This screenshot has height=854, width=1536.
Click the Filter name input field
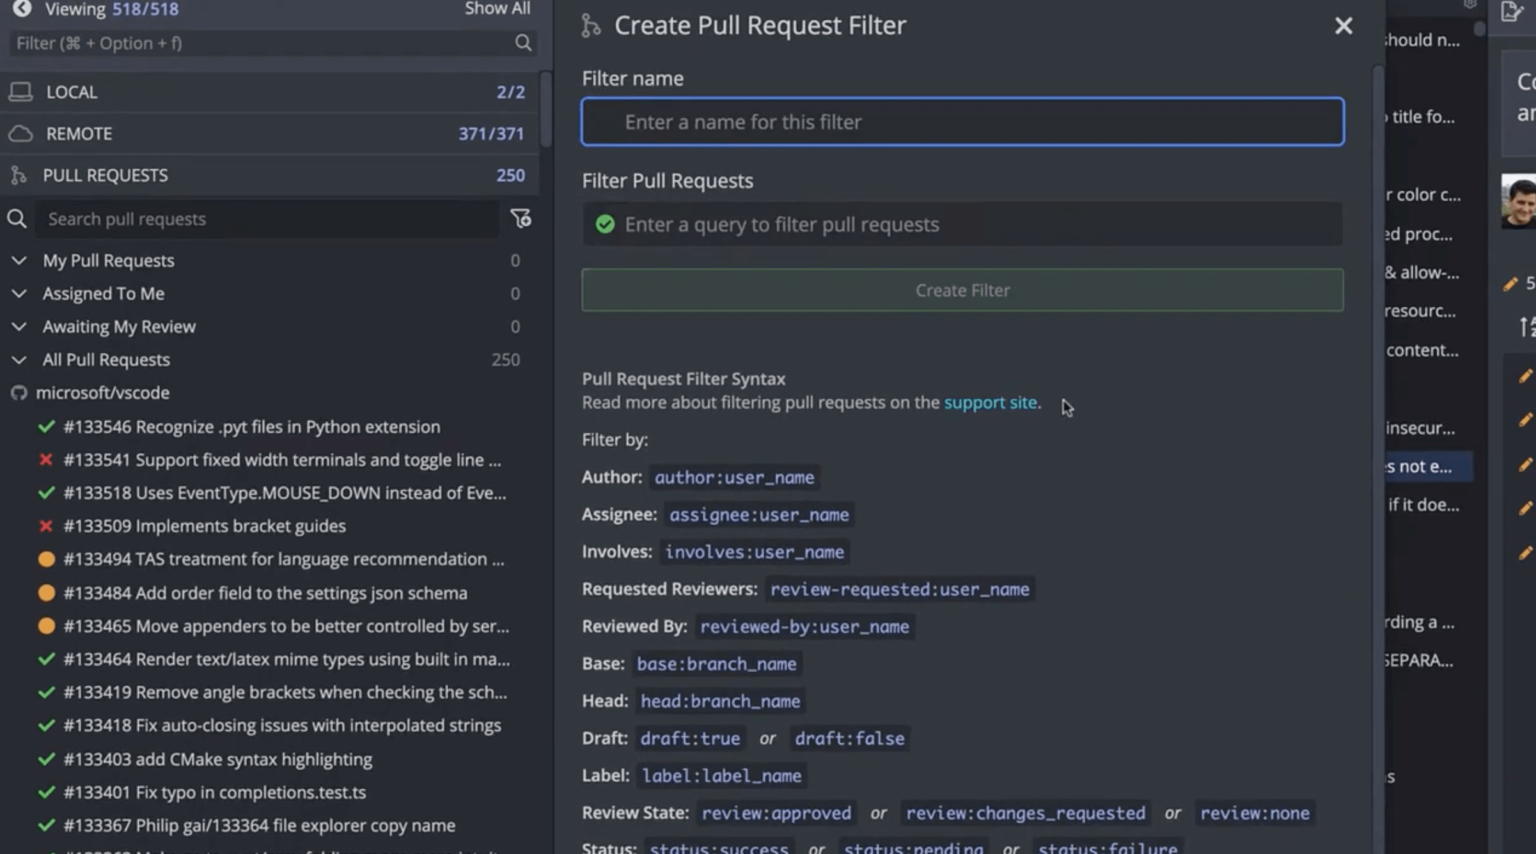click(x=961, y=121)
